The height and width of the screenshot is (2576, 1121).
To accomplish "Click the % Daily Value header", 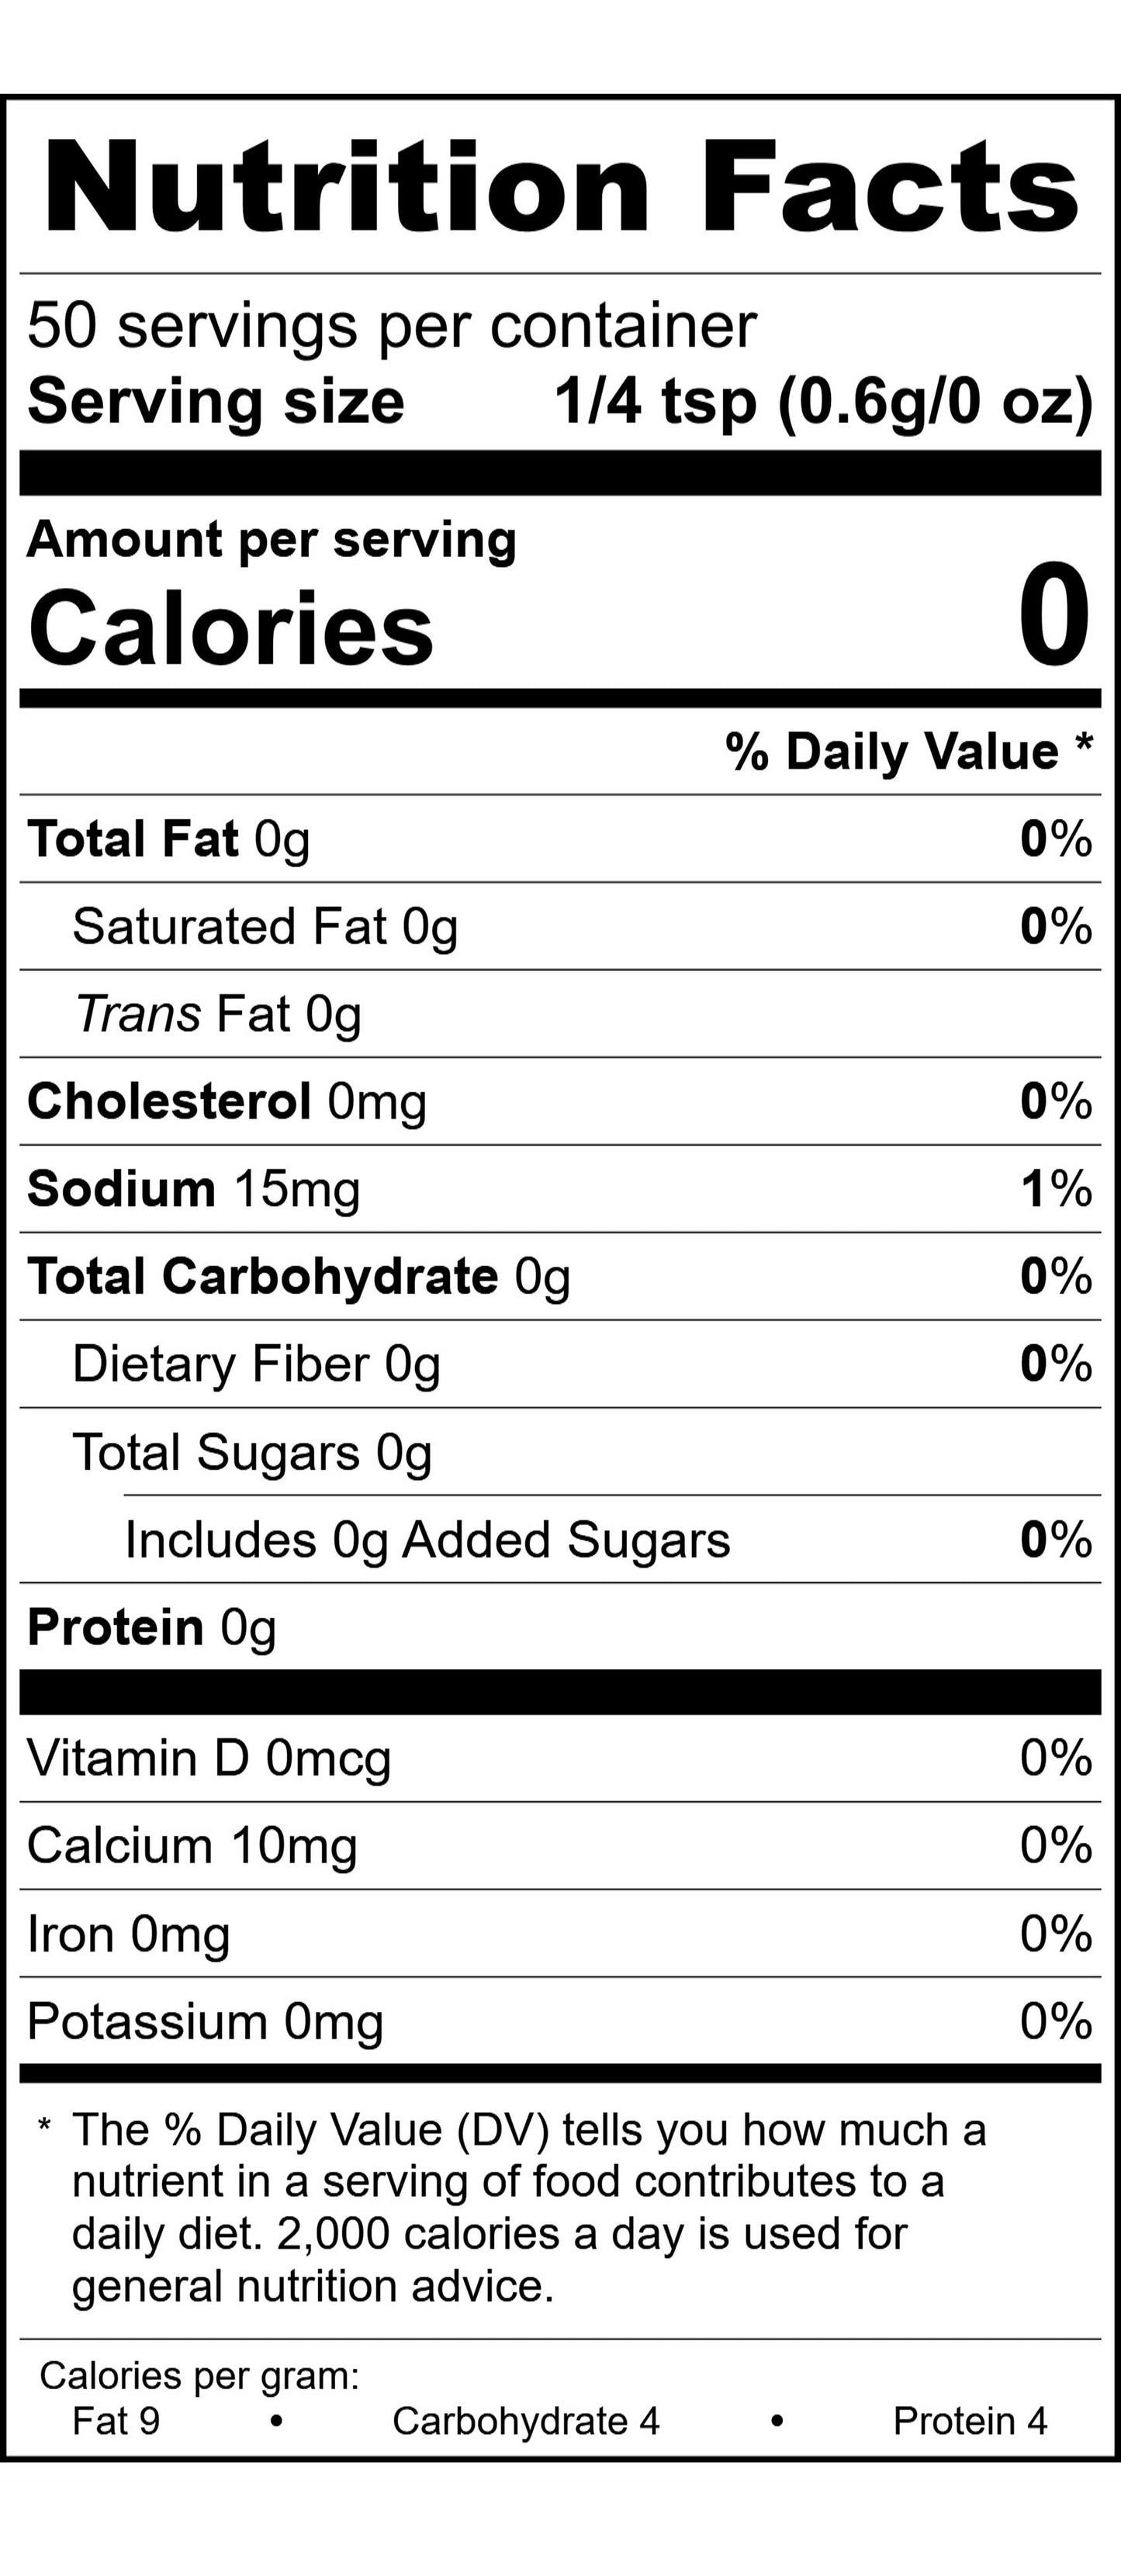I will coord(909,751).
